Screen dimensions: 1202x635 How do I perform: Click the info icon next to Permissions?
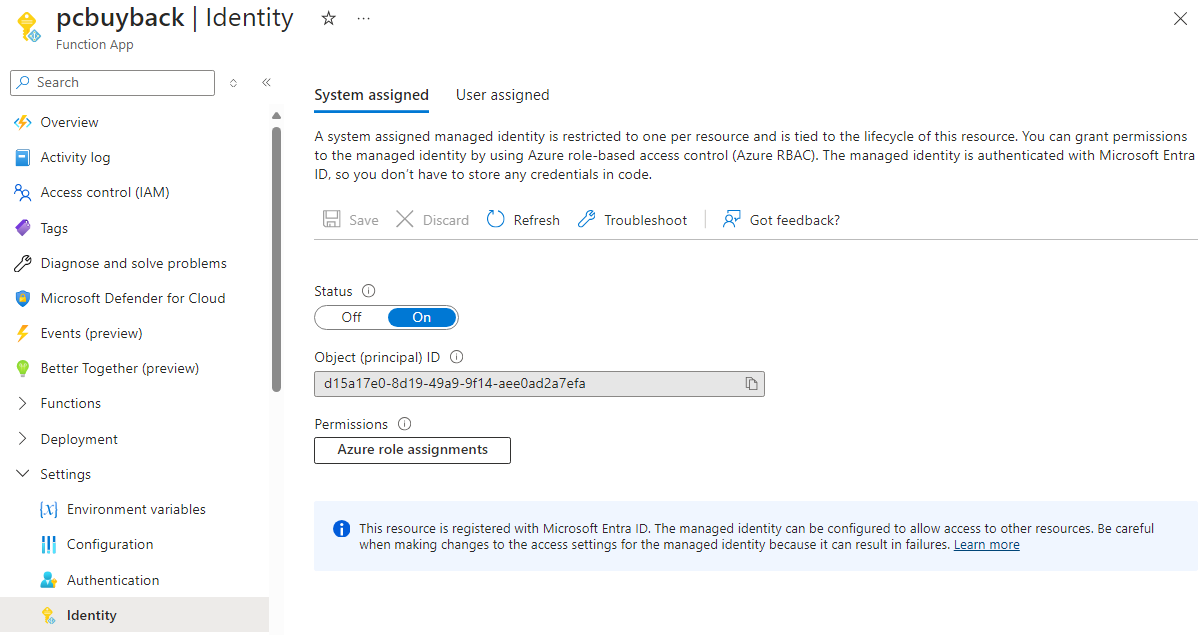pyautogui.click(x=404, y=424)
